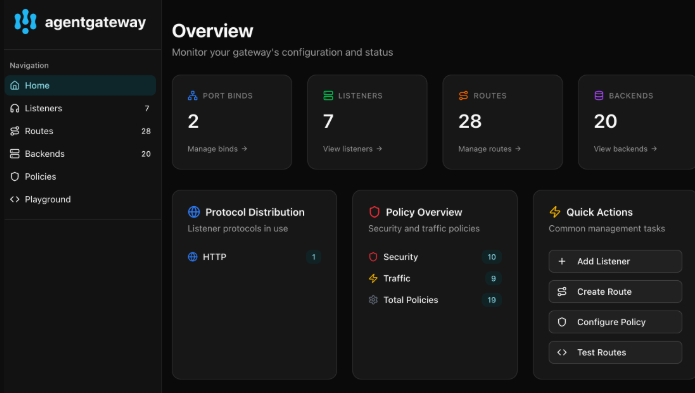
Task: Follow the Manage routes link
Action: [489, 149]
